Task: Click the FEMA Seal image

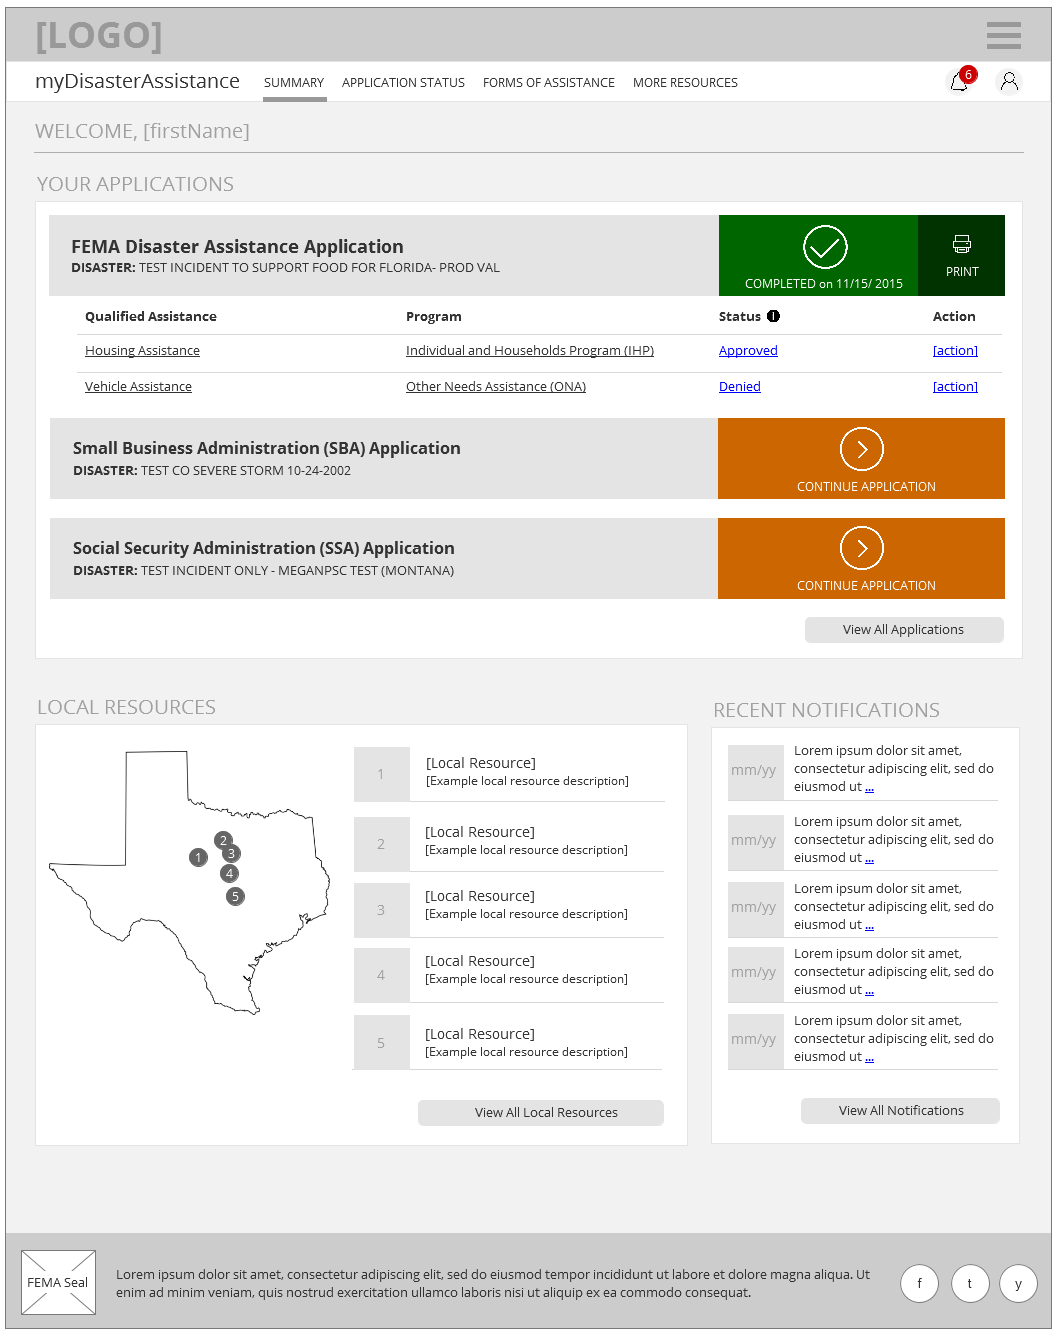Action: tap(58, 1282)
